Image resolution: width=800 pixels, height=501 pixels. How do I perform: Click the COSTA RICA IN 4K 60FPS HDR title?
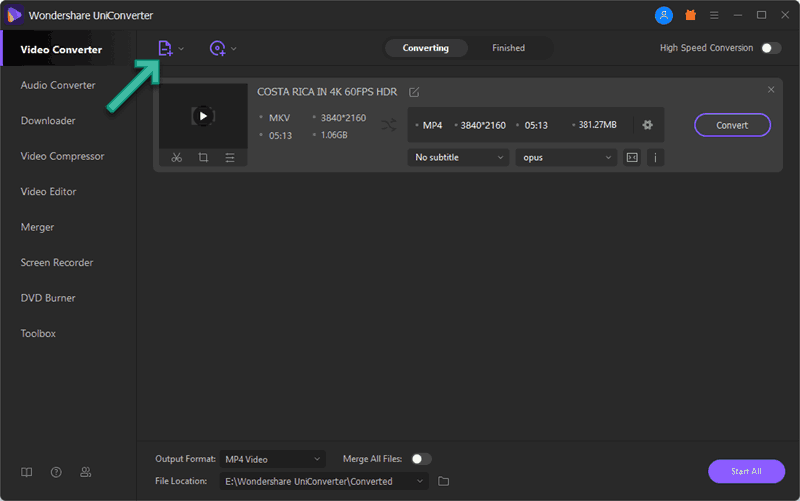327,92
